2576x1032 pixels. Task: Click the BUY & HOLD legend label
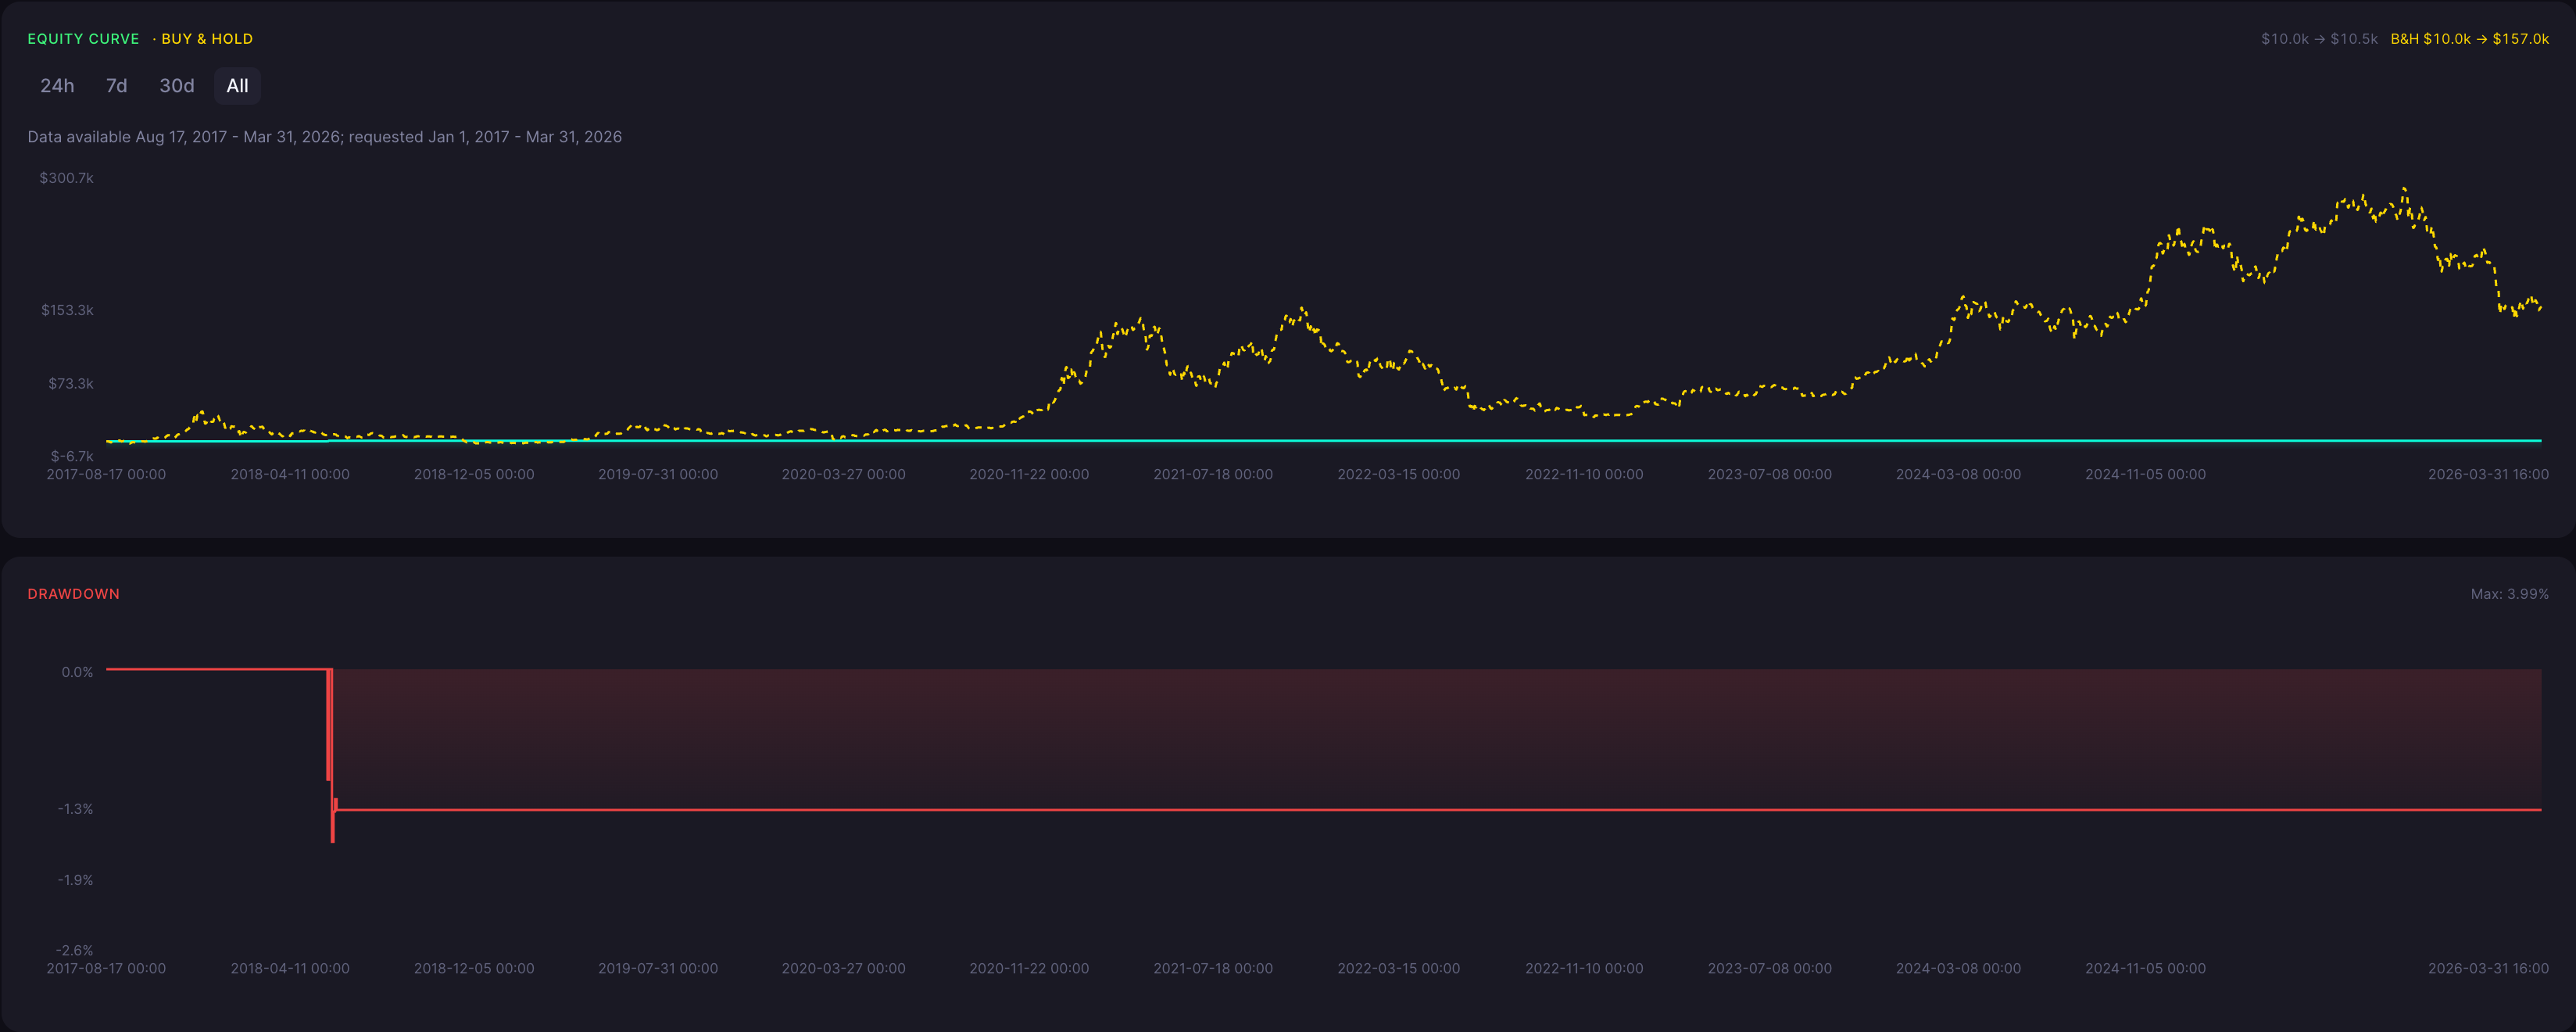(x=207, y=39)
